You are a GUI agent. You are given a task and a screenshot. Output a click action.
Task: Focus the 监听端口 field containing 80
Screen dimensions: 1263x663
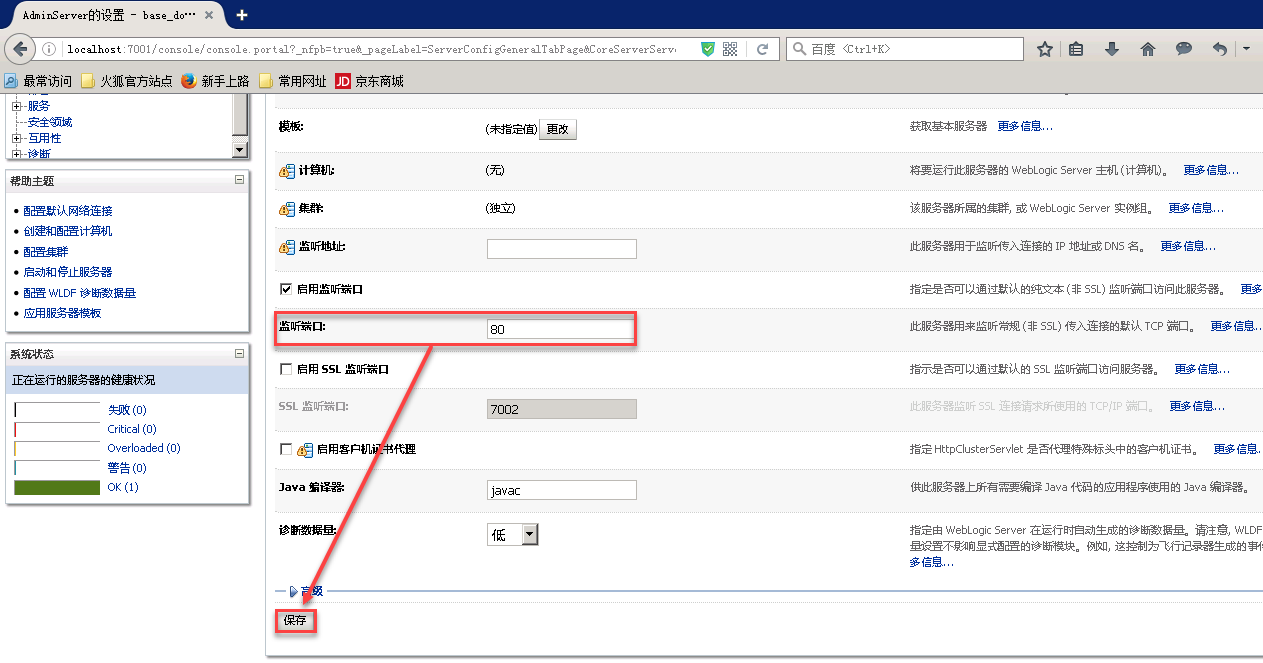pyautogui.click(x=562, y=329)
